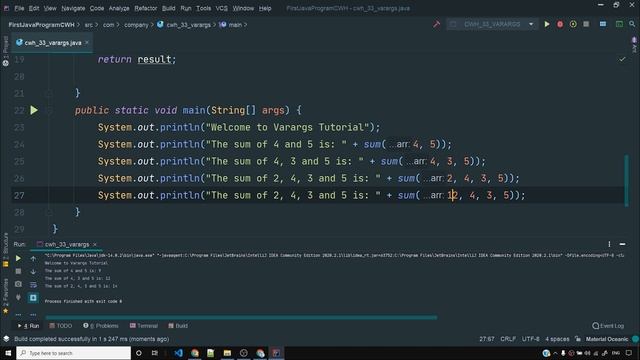Open the Refactor menu

(146, 8)
